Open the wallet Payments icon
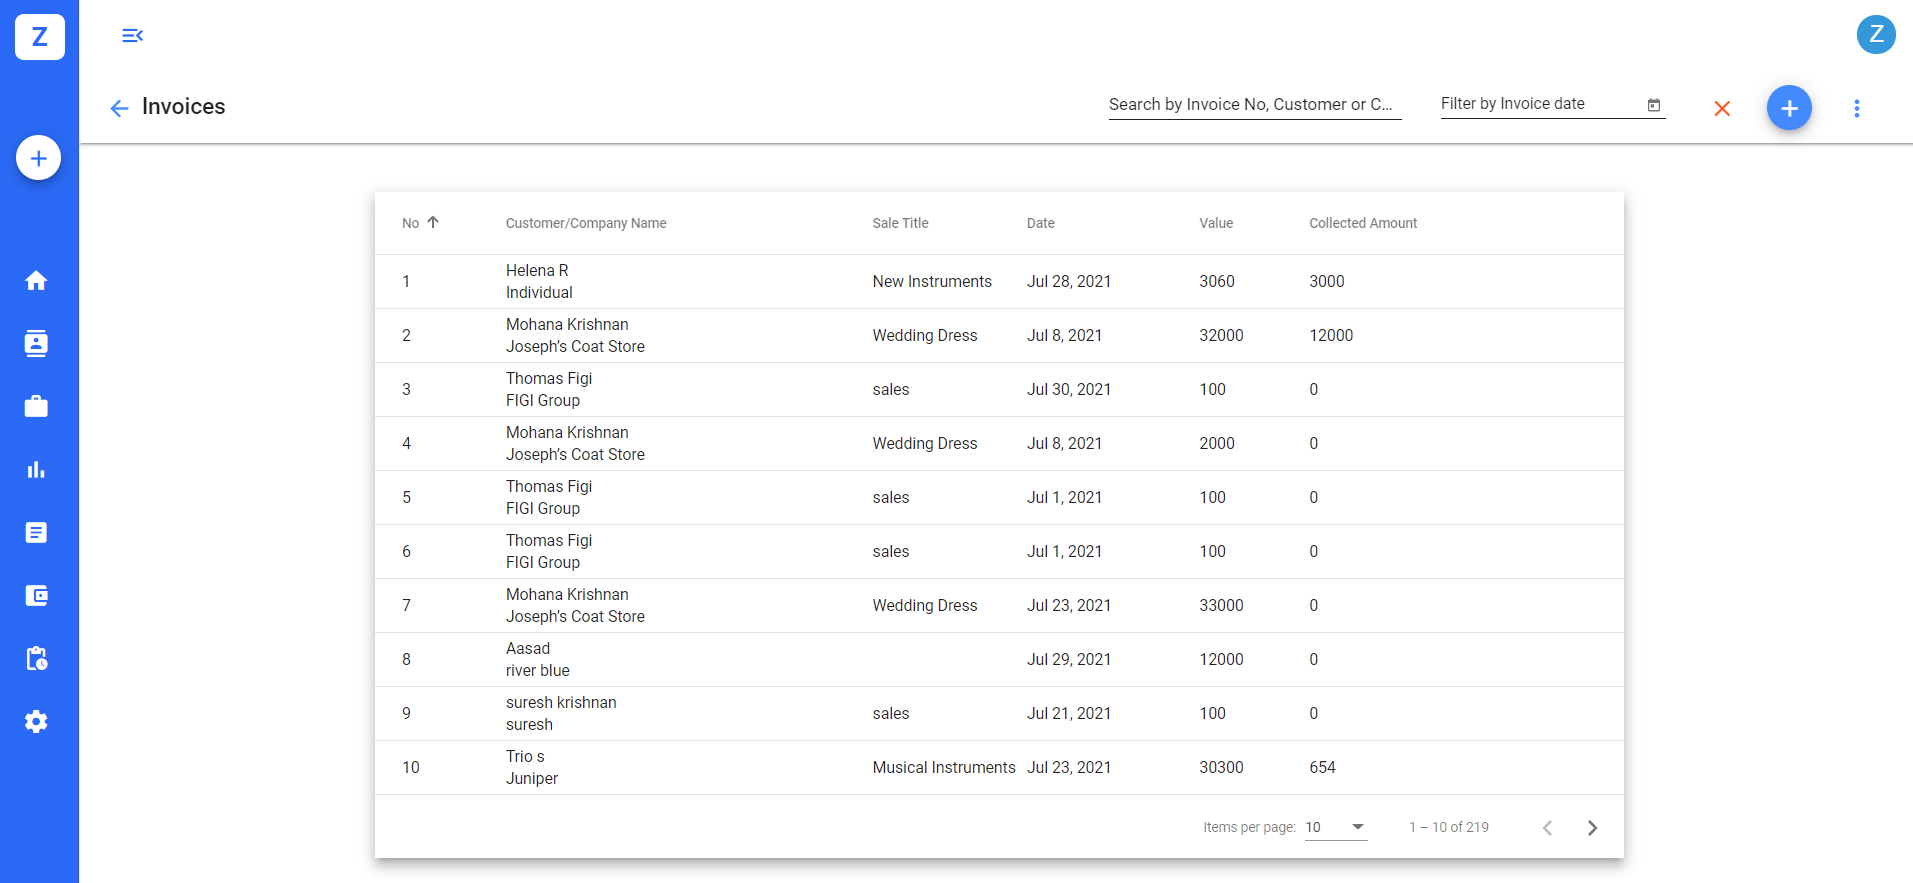 point(37,596)
